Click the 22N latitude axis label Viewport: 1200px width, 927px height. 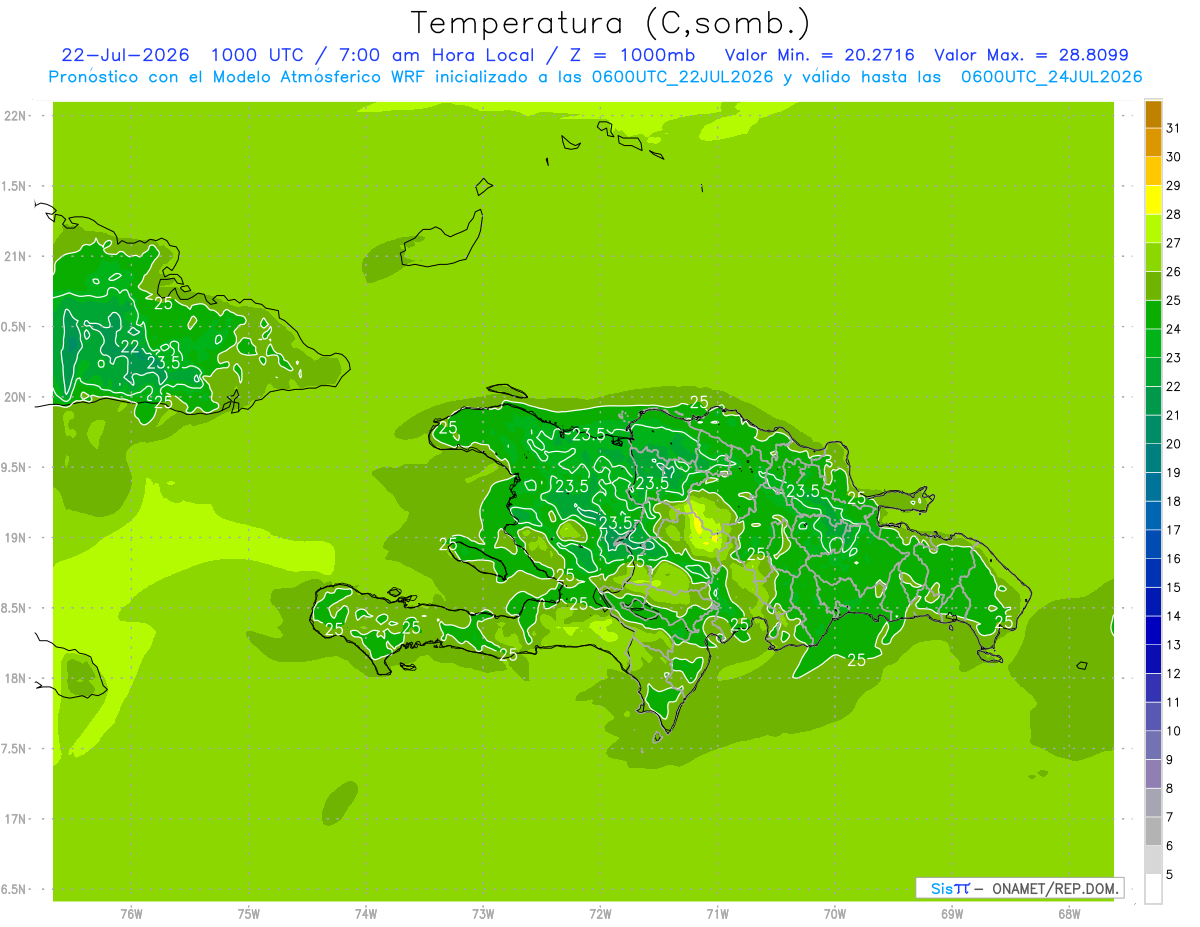pyautogui.click(x=15, y=116)
